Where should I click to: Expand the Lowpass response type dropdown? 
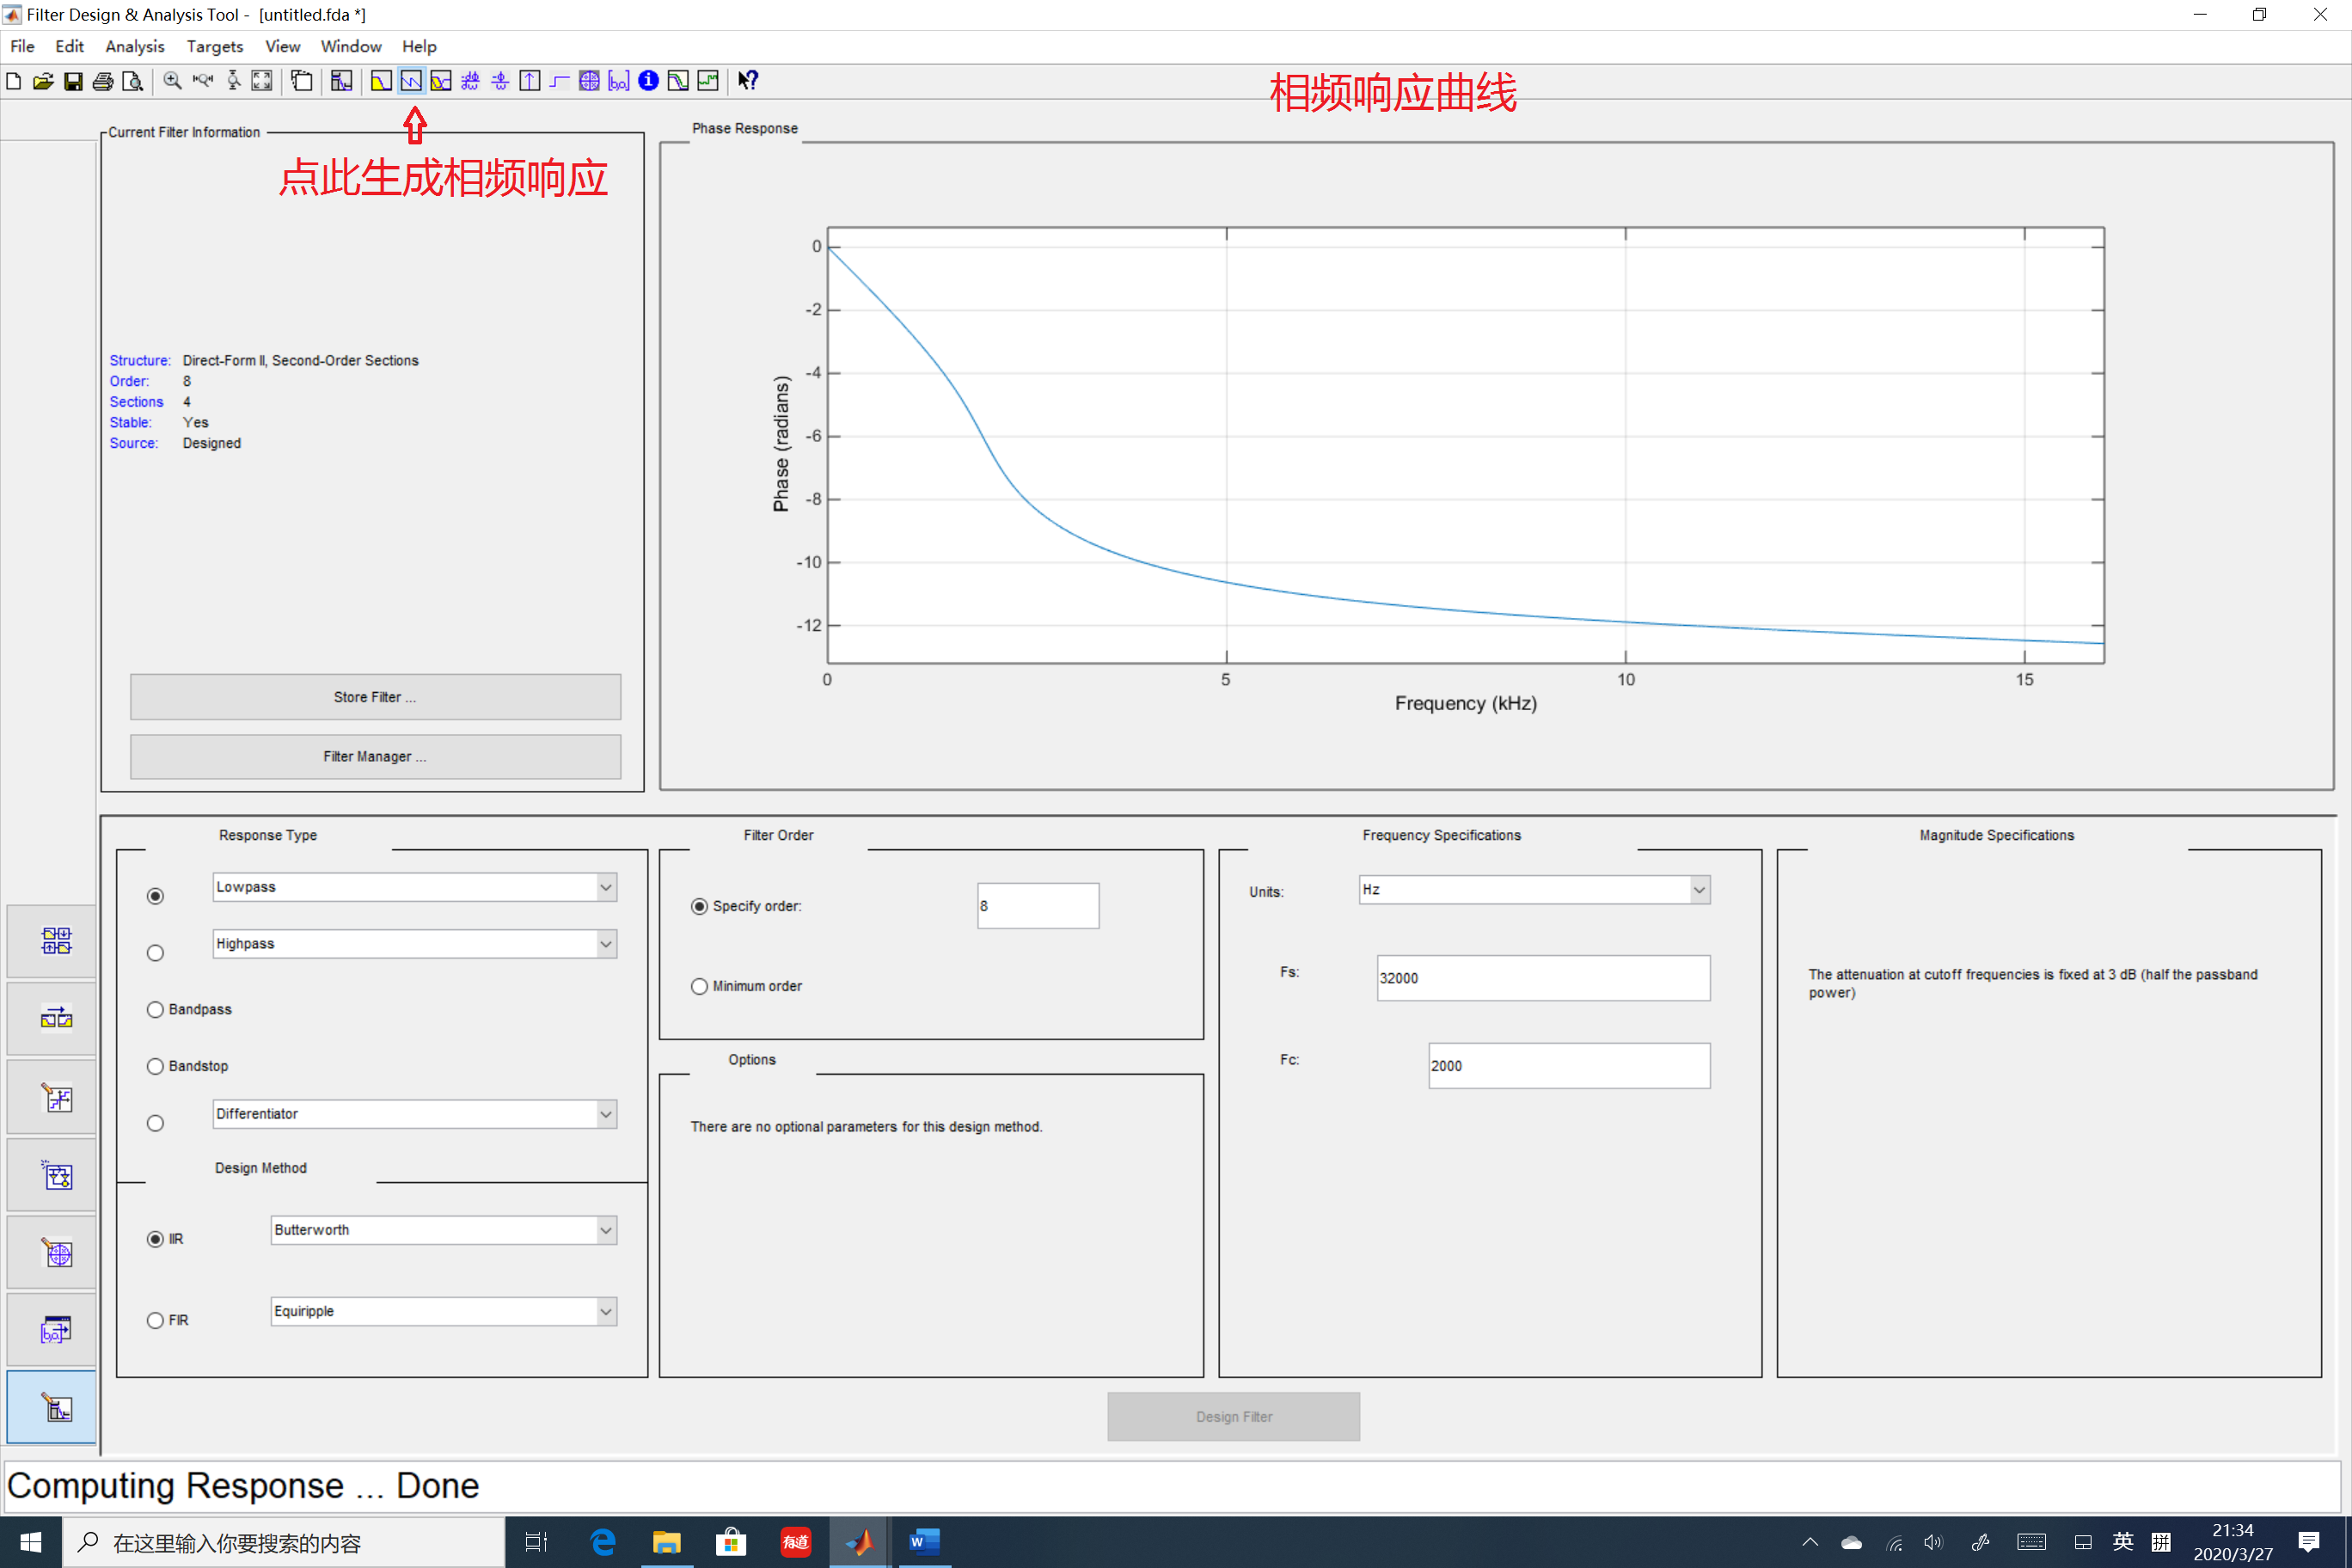(605, 887)
